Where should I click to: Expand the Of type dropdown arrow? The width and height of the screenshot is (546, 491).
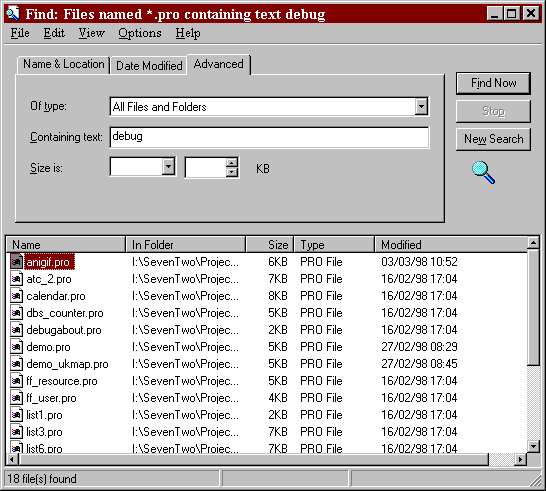click(421, 107)
